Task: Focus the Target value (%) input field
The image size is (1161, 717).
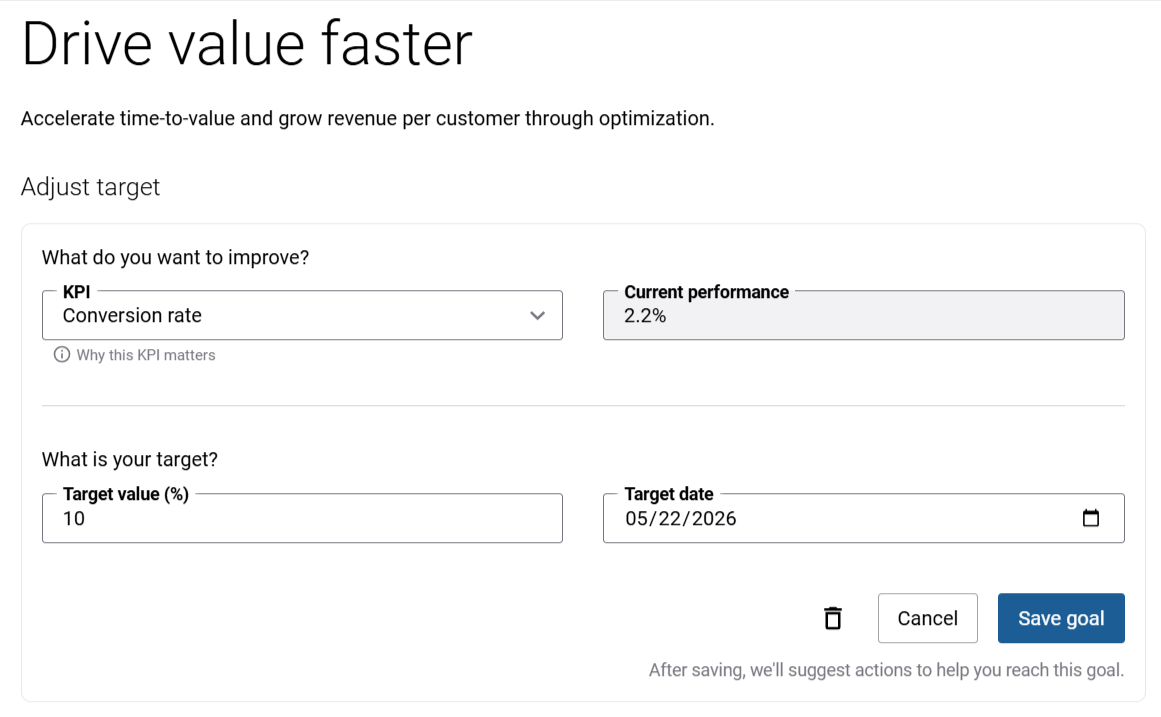Action: coord(302,519)
